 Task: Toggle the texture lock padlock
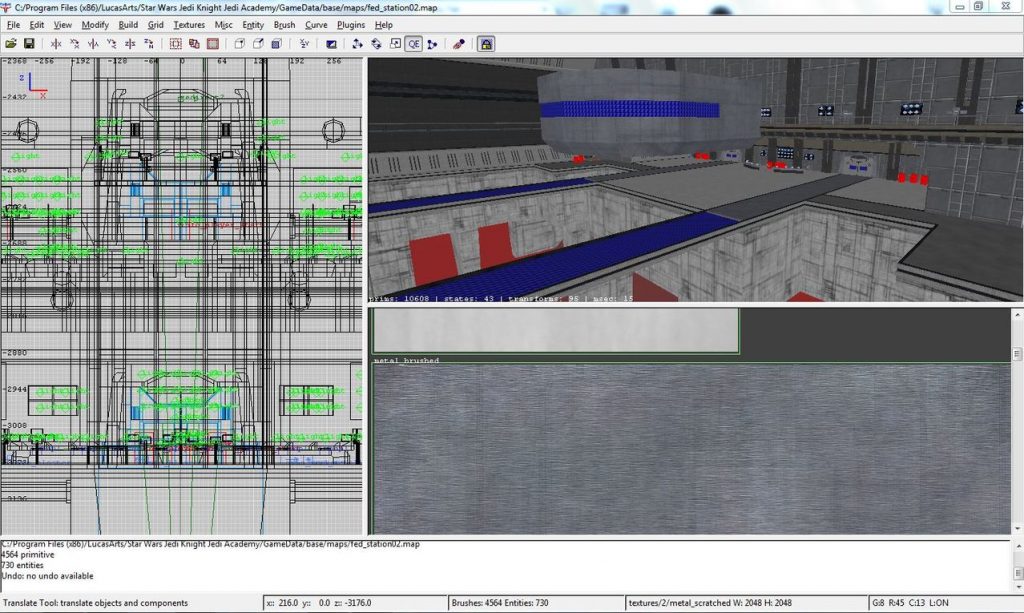tap(486, 44)
